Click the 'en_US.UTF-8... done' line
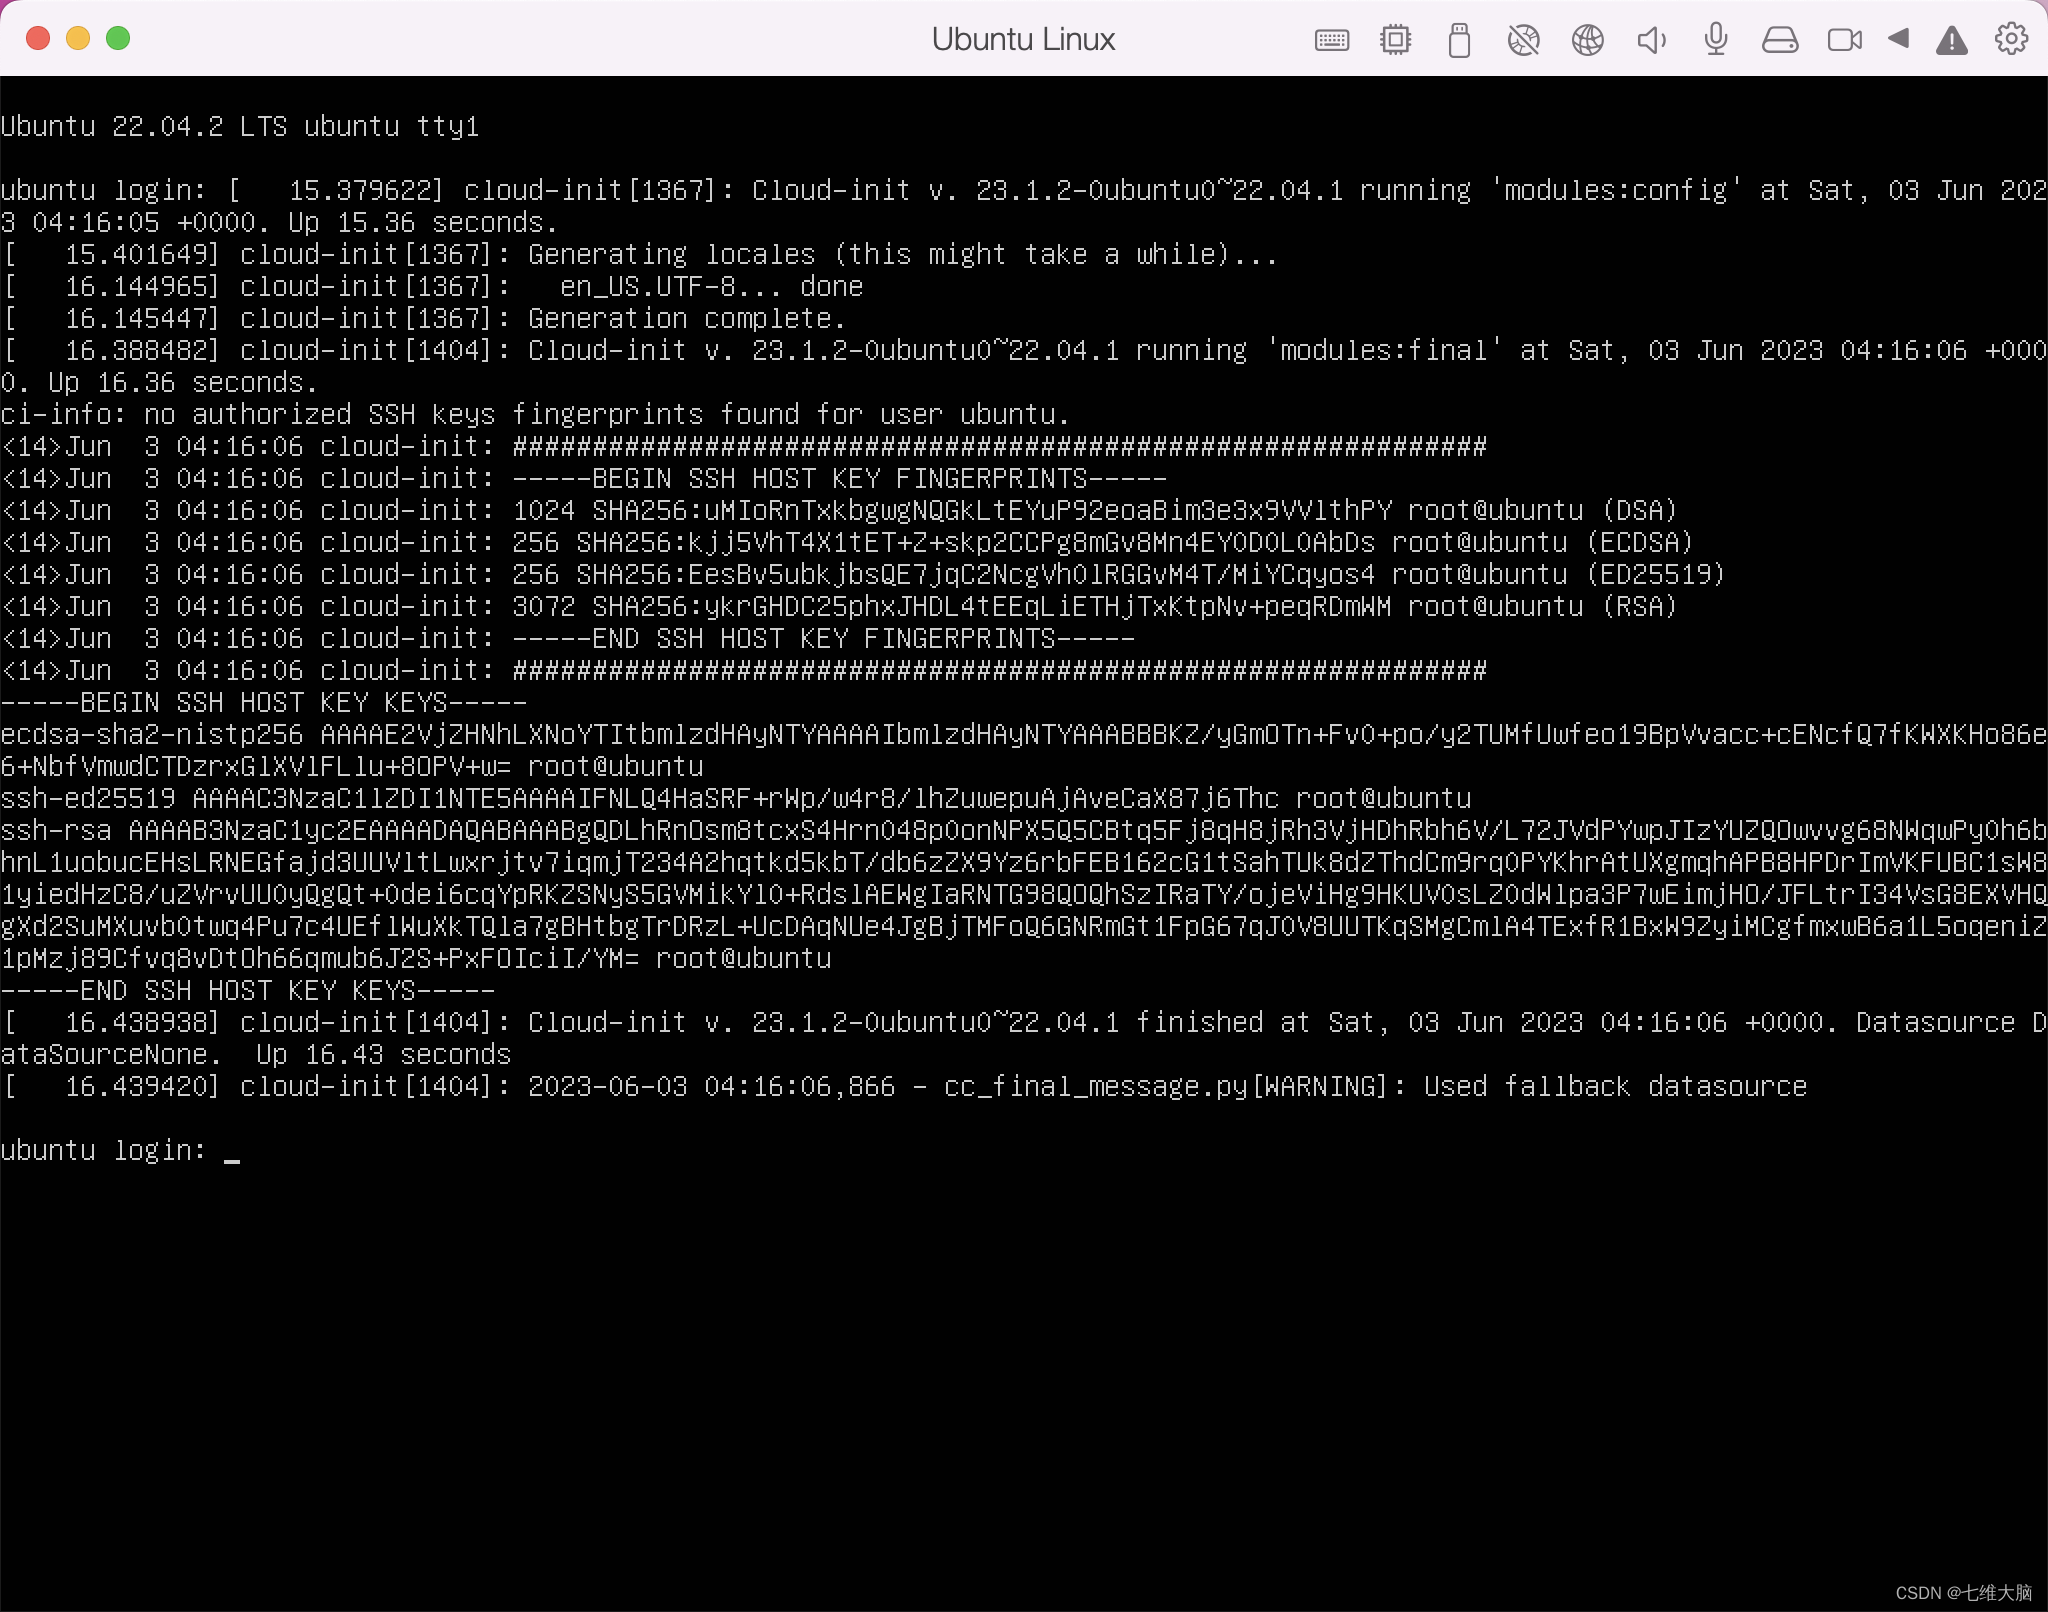The width and height of the screenshot is (2048, 1612). pyautogui.click(x=432, y=287)
